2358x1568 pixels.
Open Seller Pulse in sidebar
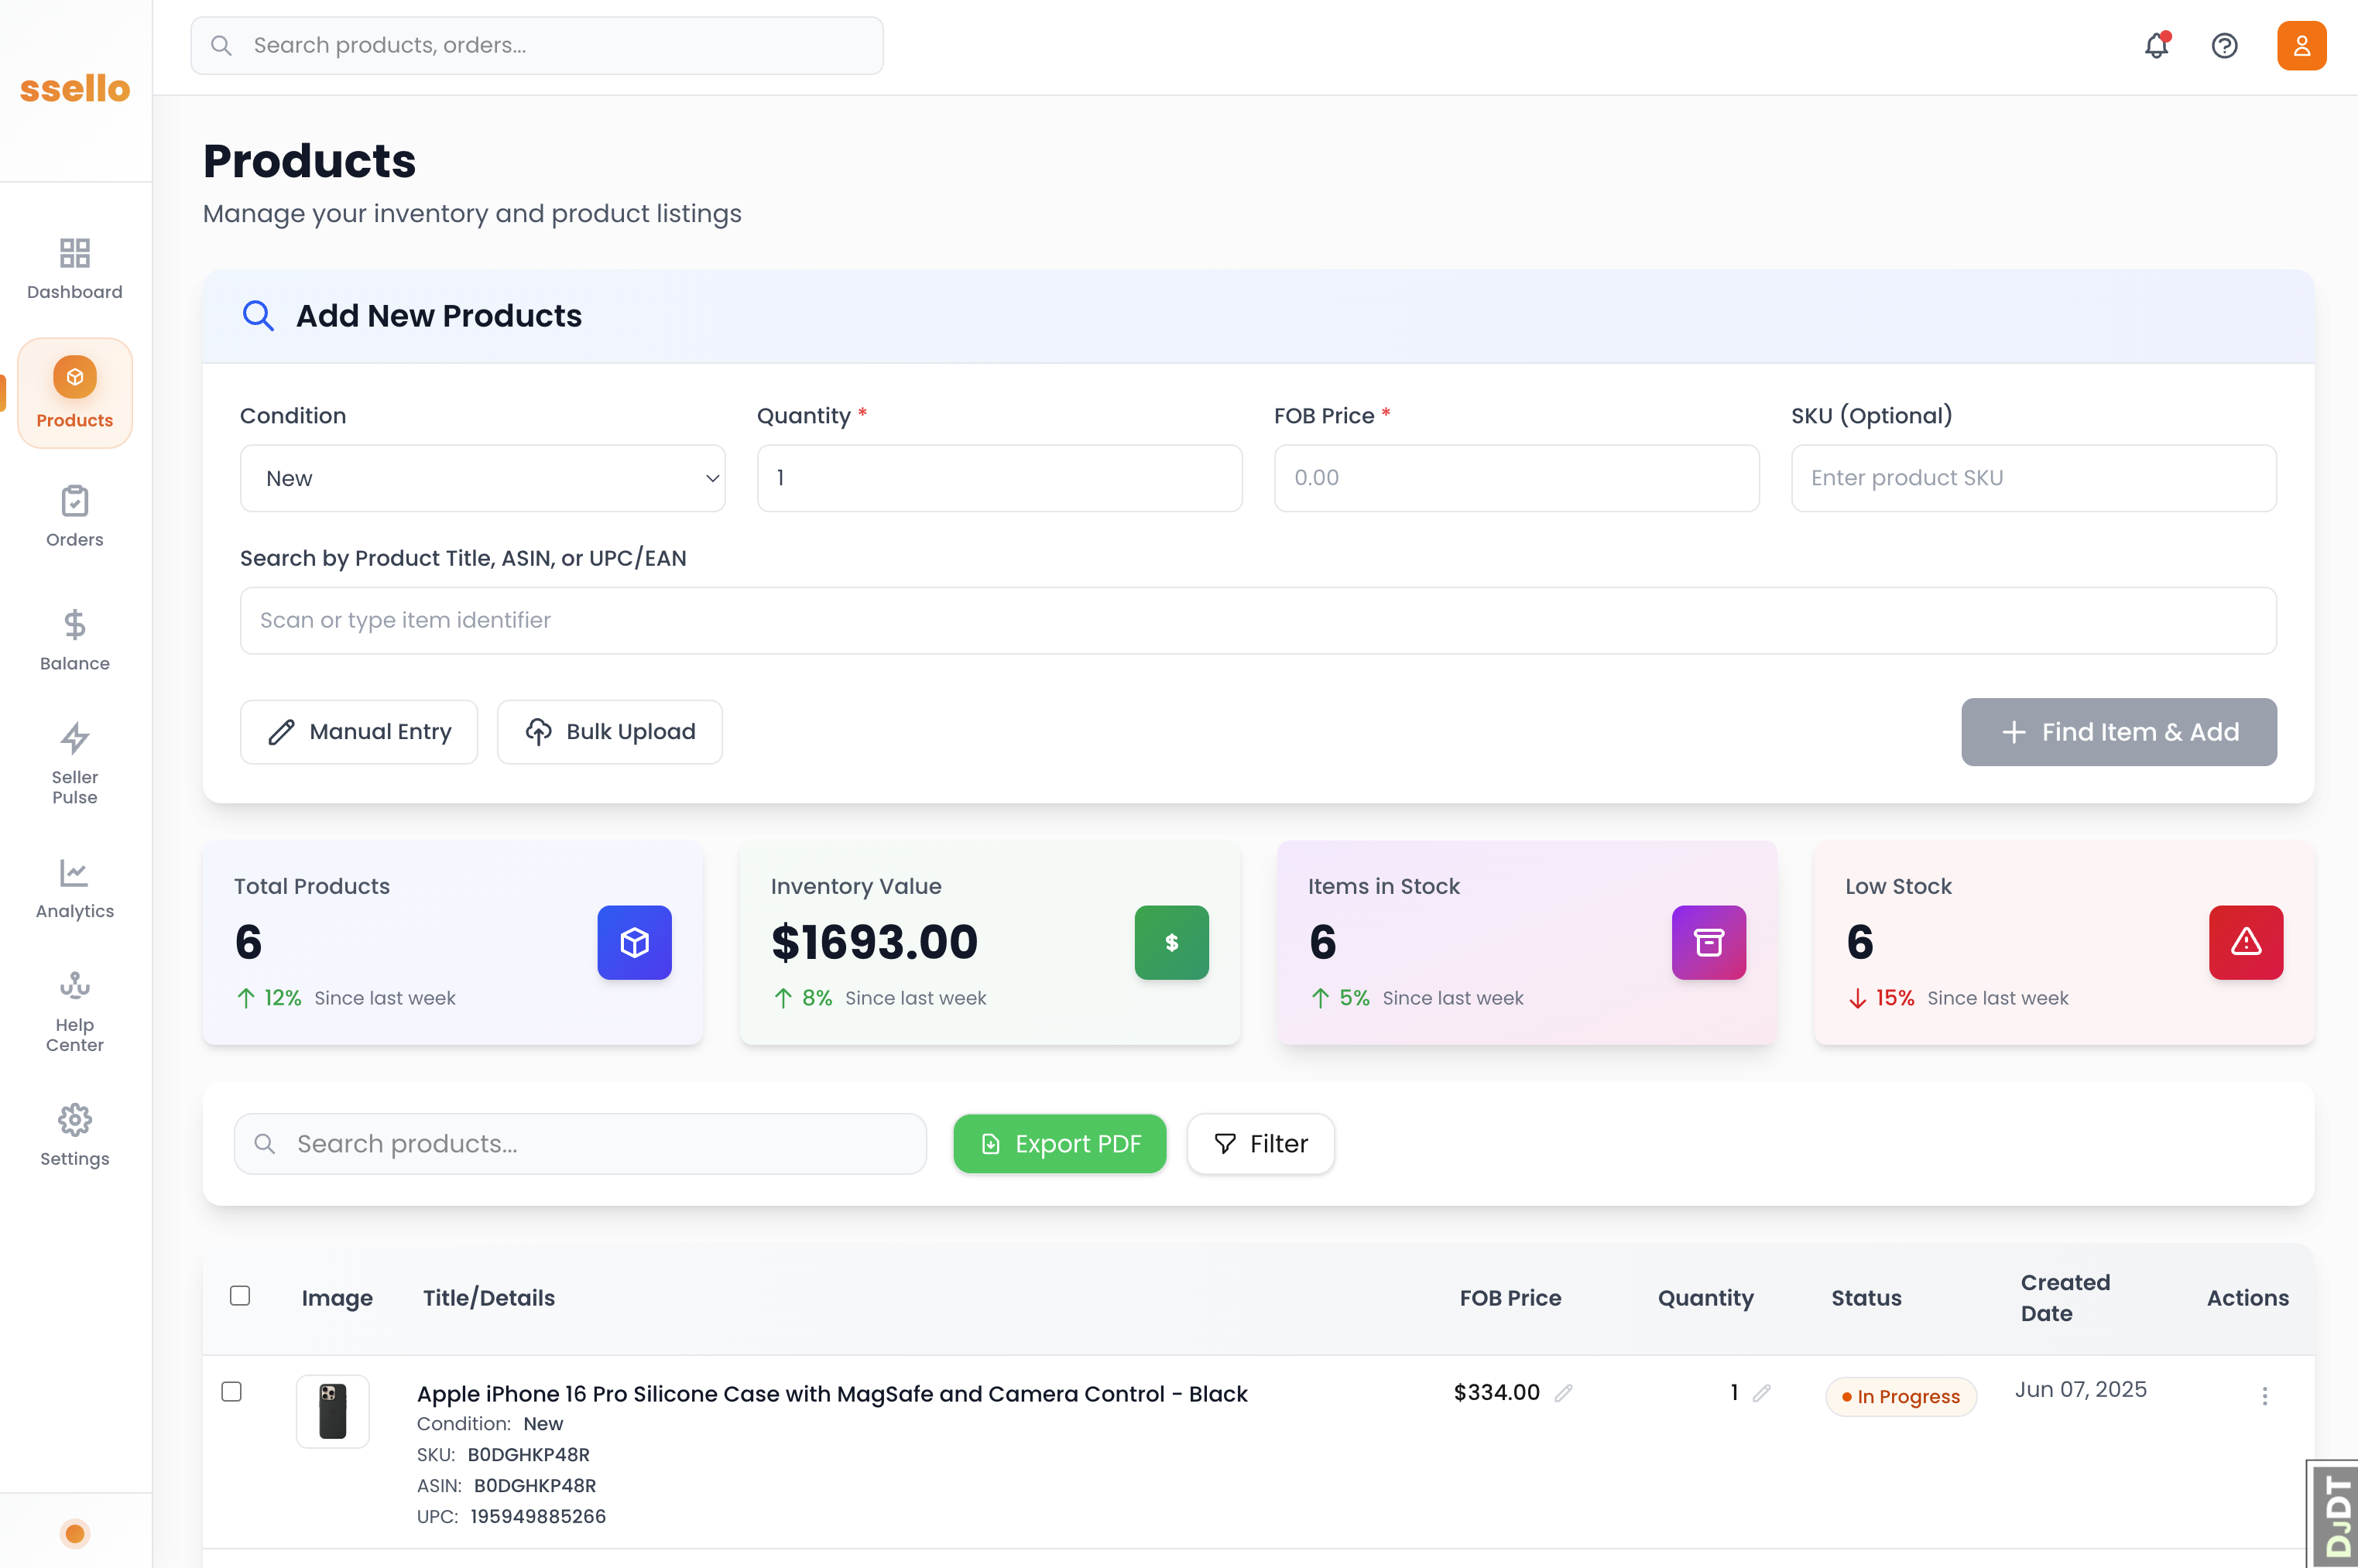click(75, 763)
